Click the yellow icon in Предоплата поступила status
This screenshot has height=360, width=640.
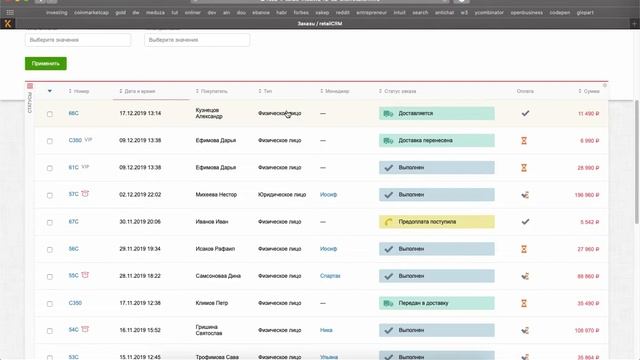pos(388,222)
